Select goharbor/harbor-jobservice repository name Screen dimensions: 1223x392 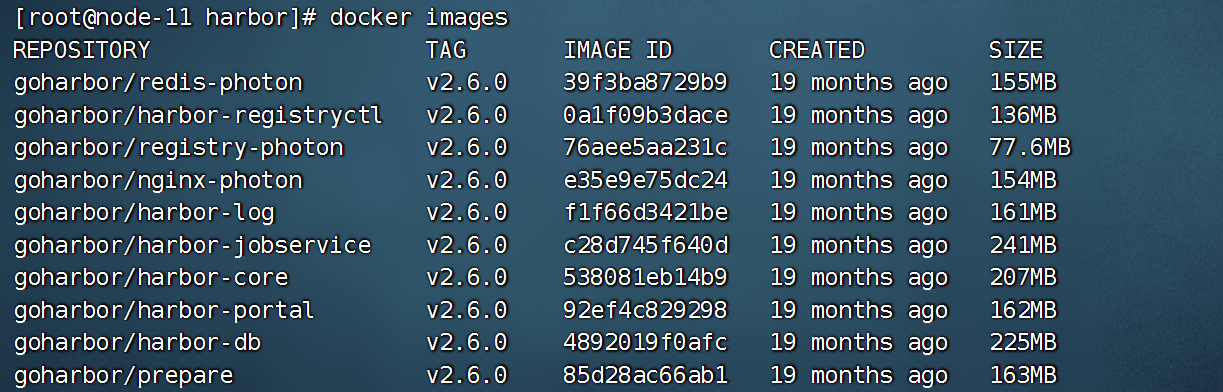pyautogui.click(x=192, y=246)
